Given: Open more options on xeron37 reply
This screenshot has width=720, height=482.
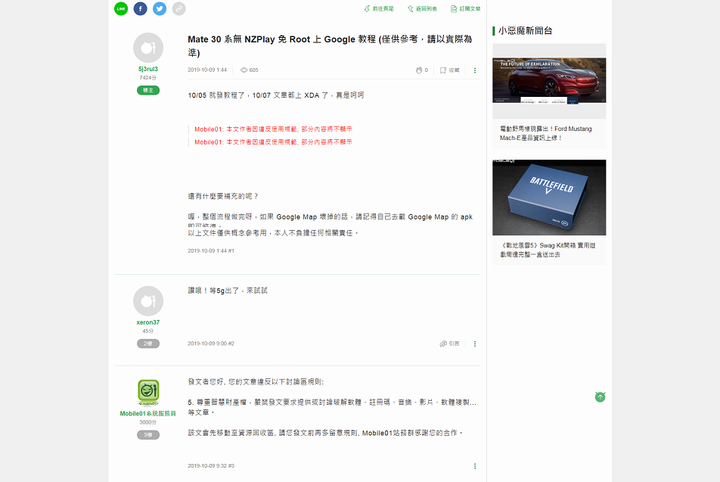Looking at the screenshot, I should pyautogui.click(x=475, y=343).
